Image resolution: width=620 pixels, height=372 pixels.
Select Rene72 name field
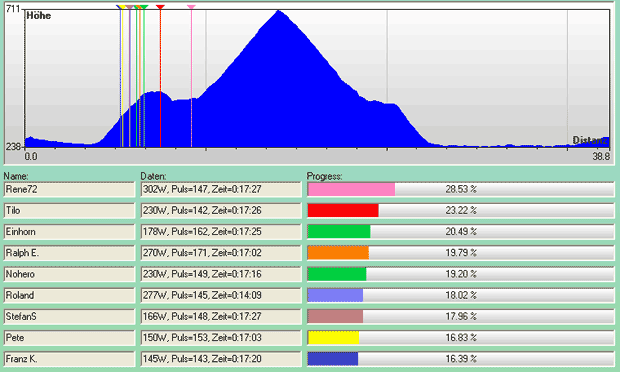pyautogui.click(x=70, y=189)
